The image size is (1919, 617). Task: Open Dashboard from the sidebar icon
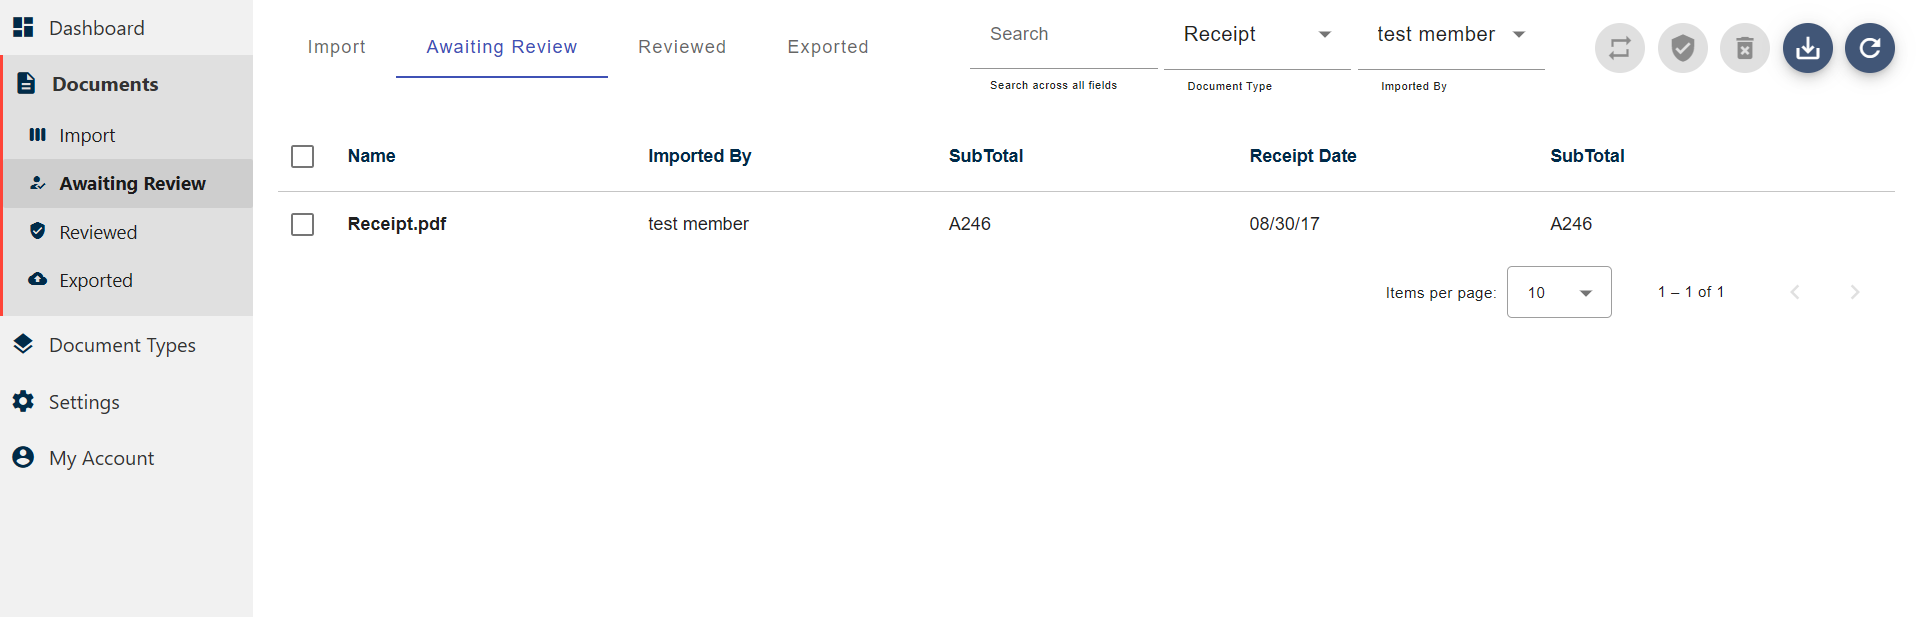(x=23, y=28)
